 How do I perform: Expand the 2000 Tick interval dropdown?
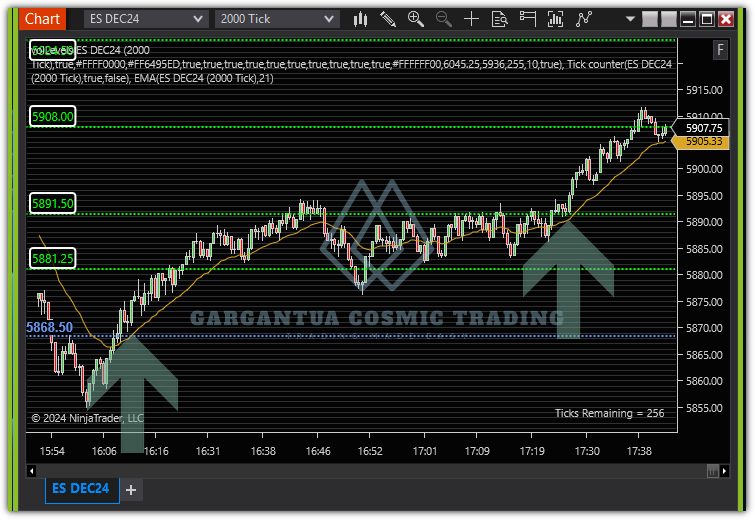(277, 19)
